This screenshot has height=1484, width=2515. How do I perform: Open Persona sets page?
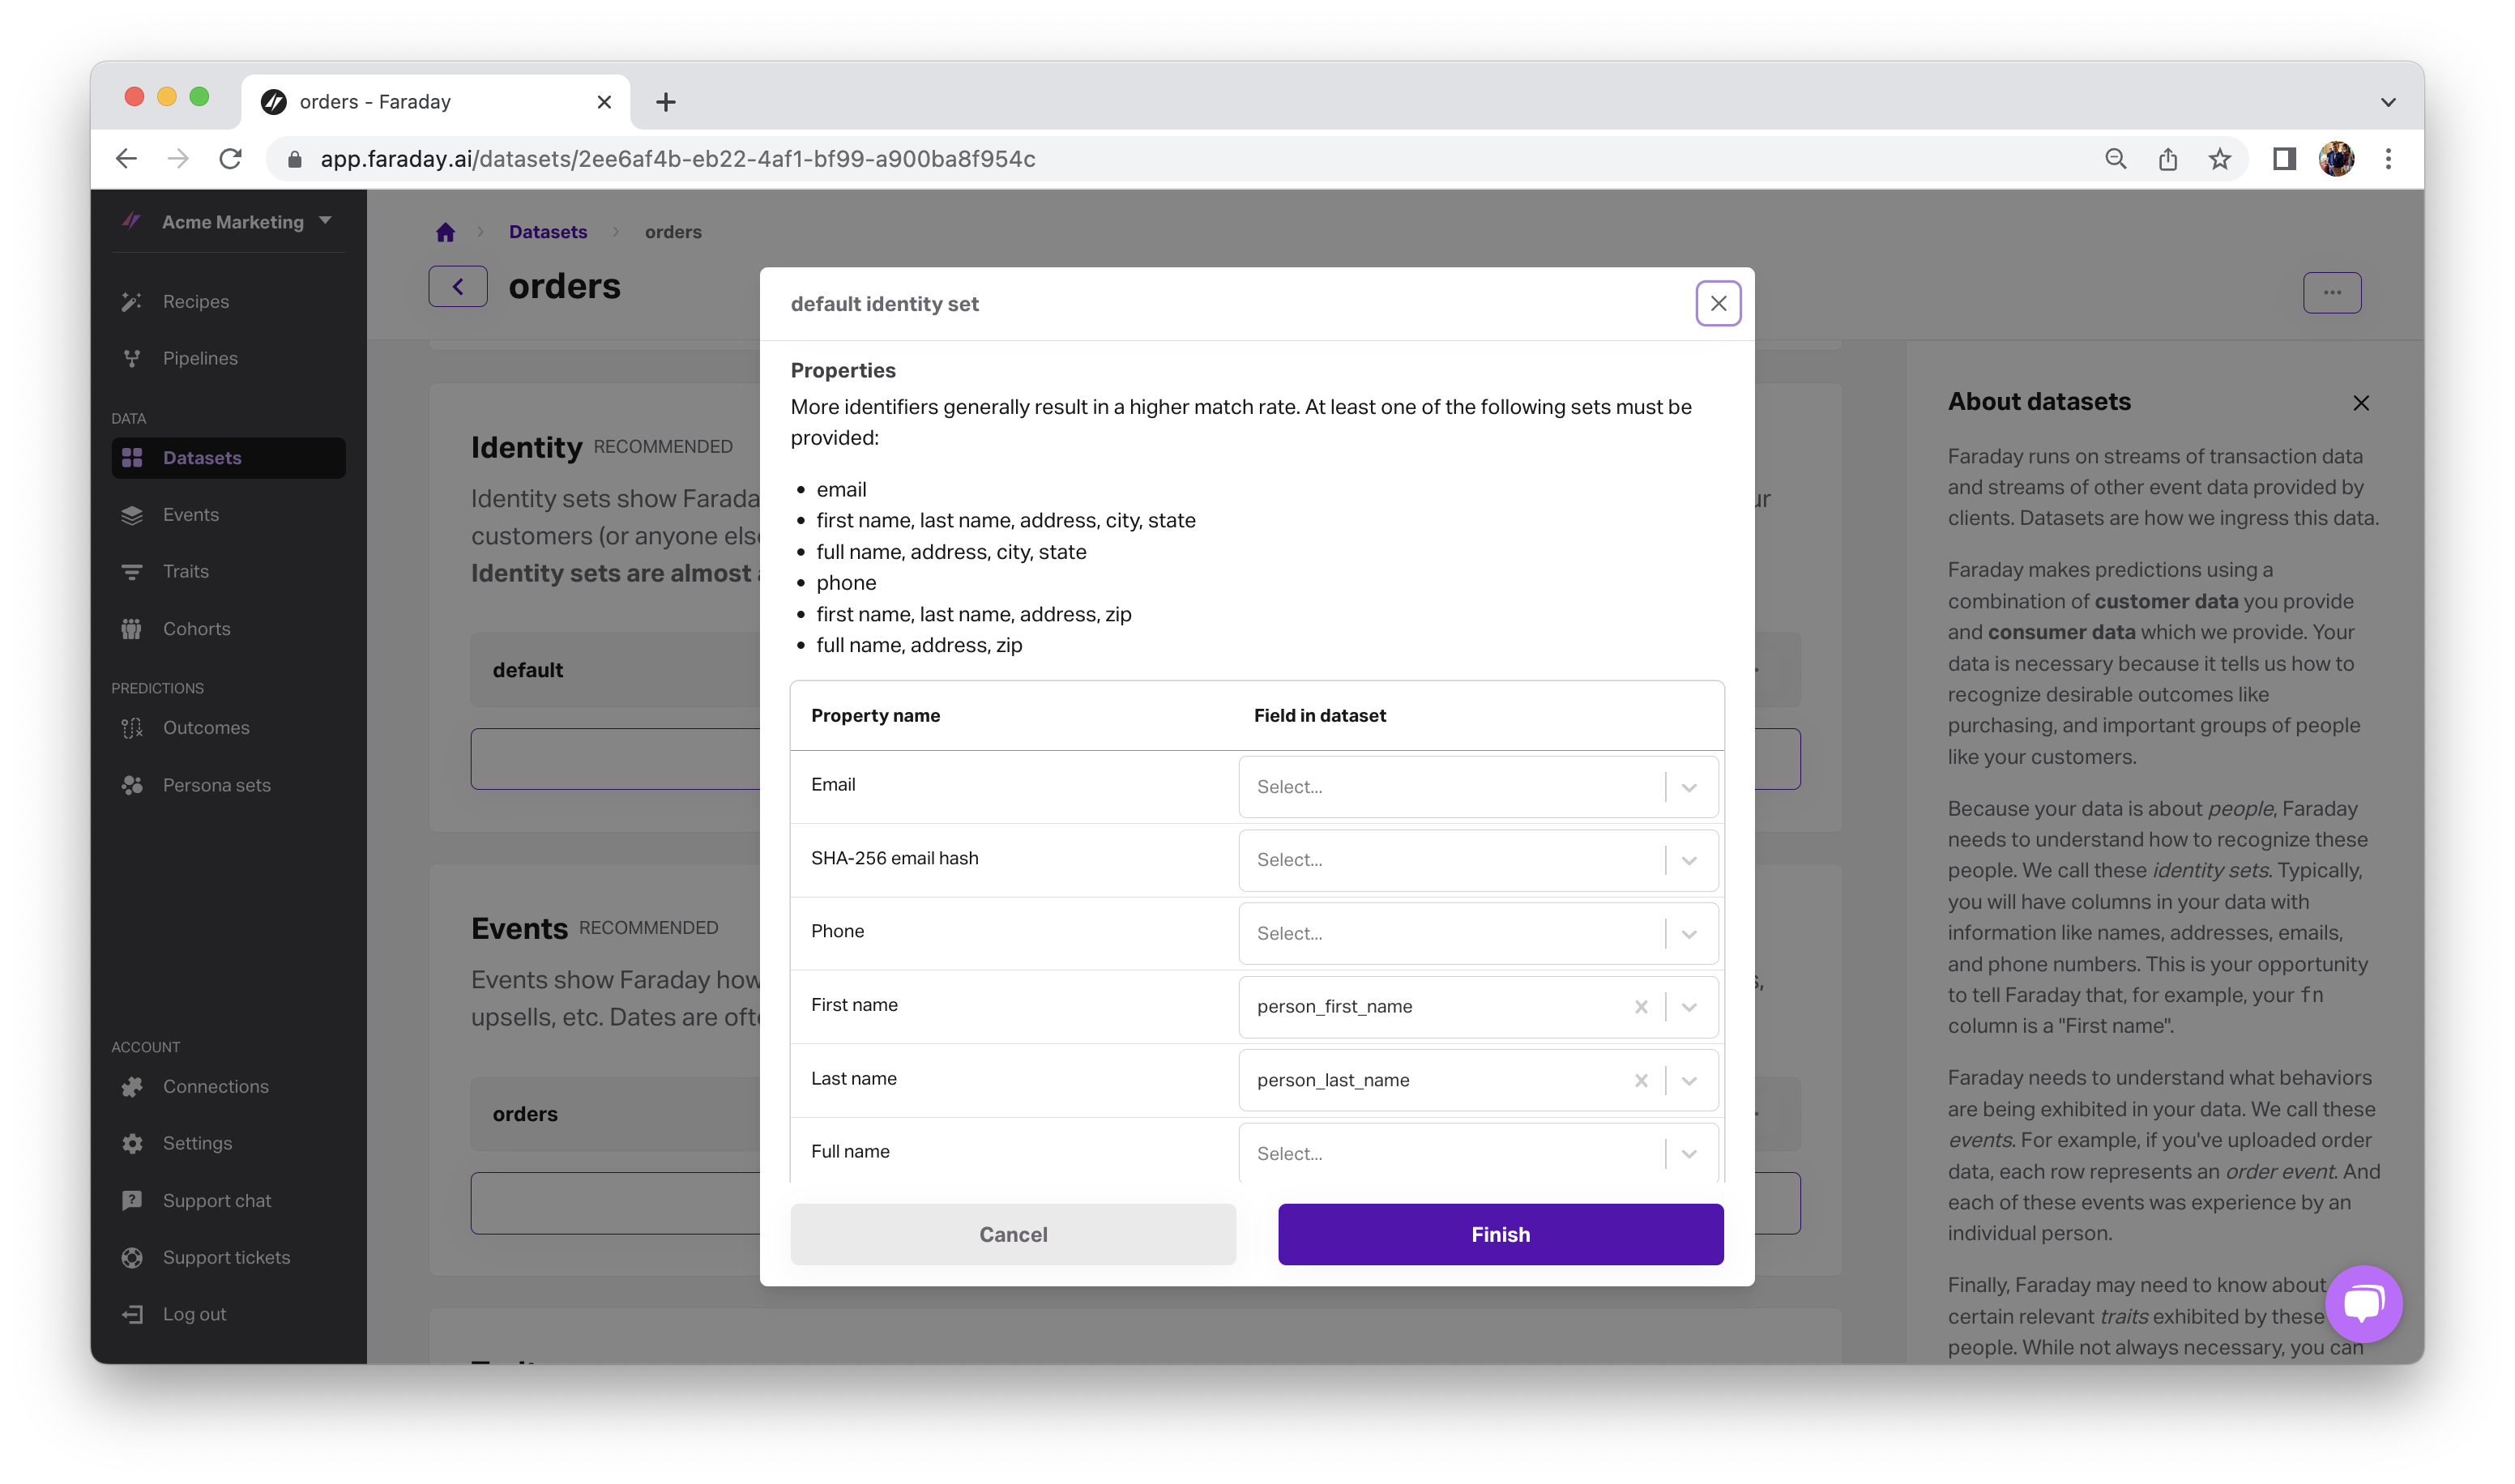[216, 785]
